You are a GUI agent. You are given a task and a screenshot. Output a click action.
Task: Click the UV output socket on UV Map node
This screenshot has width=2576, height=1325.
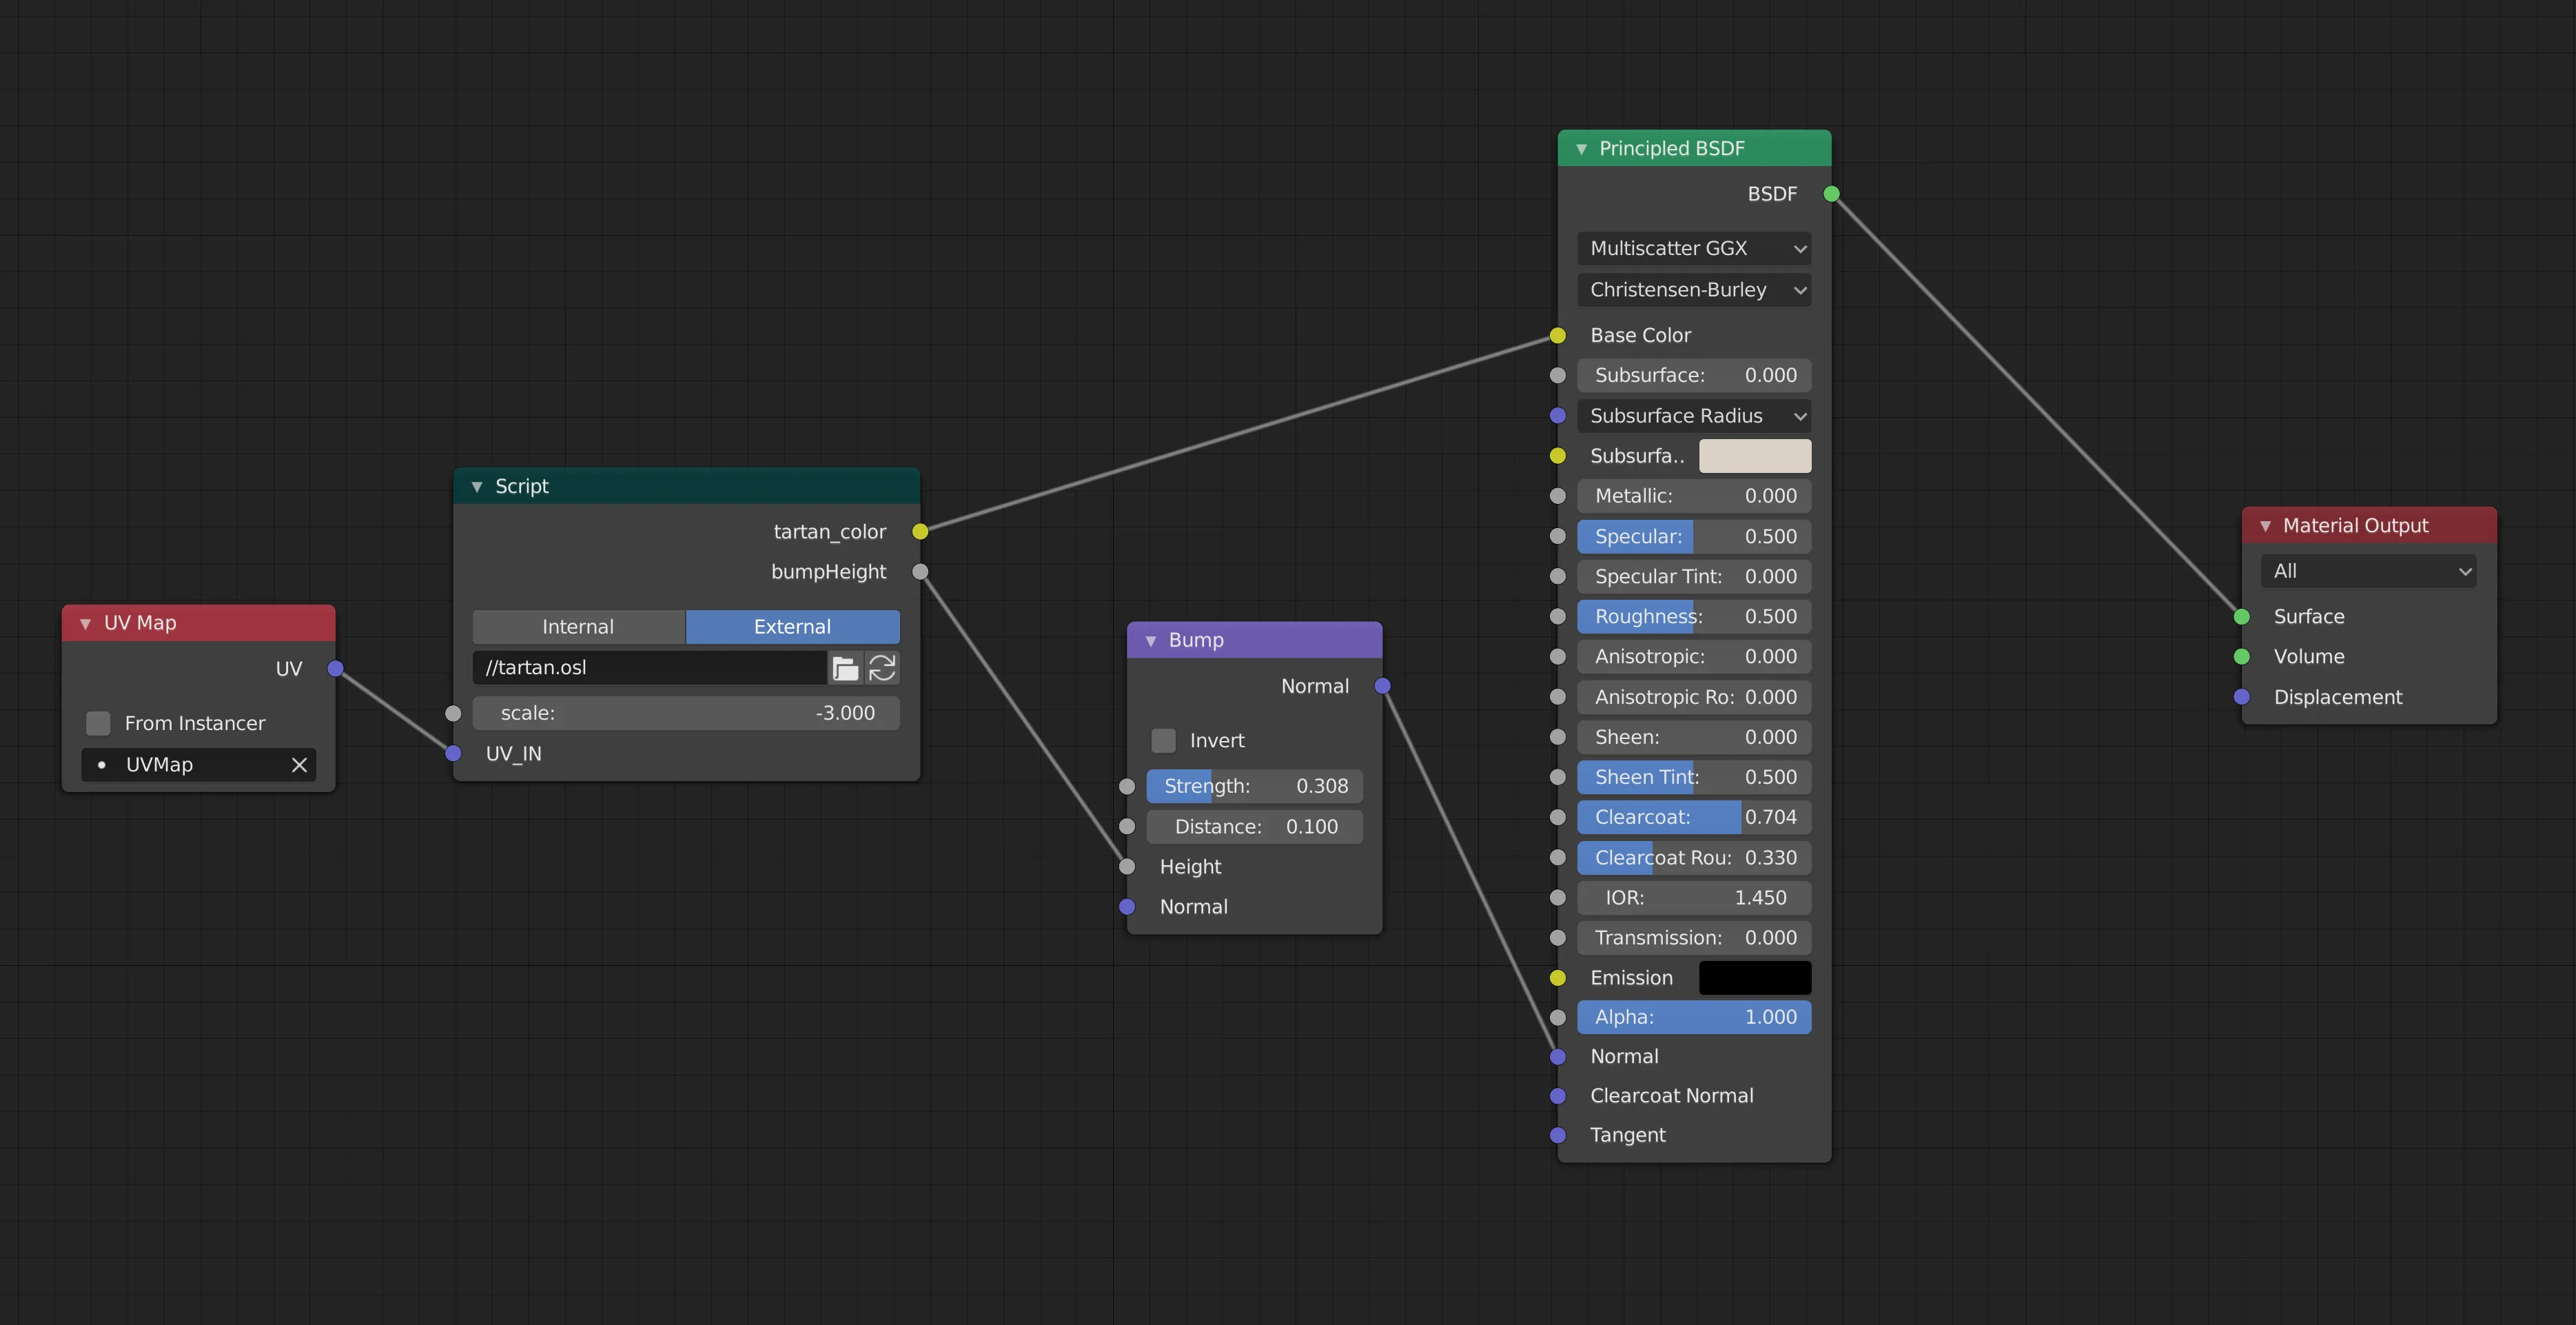[x=336, y=669]
